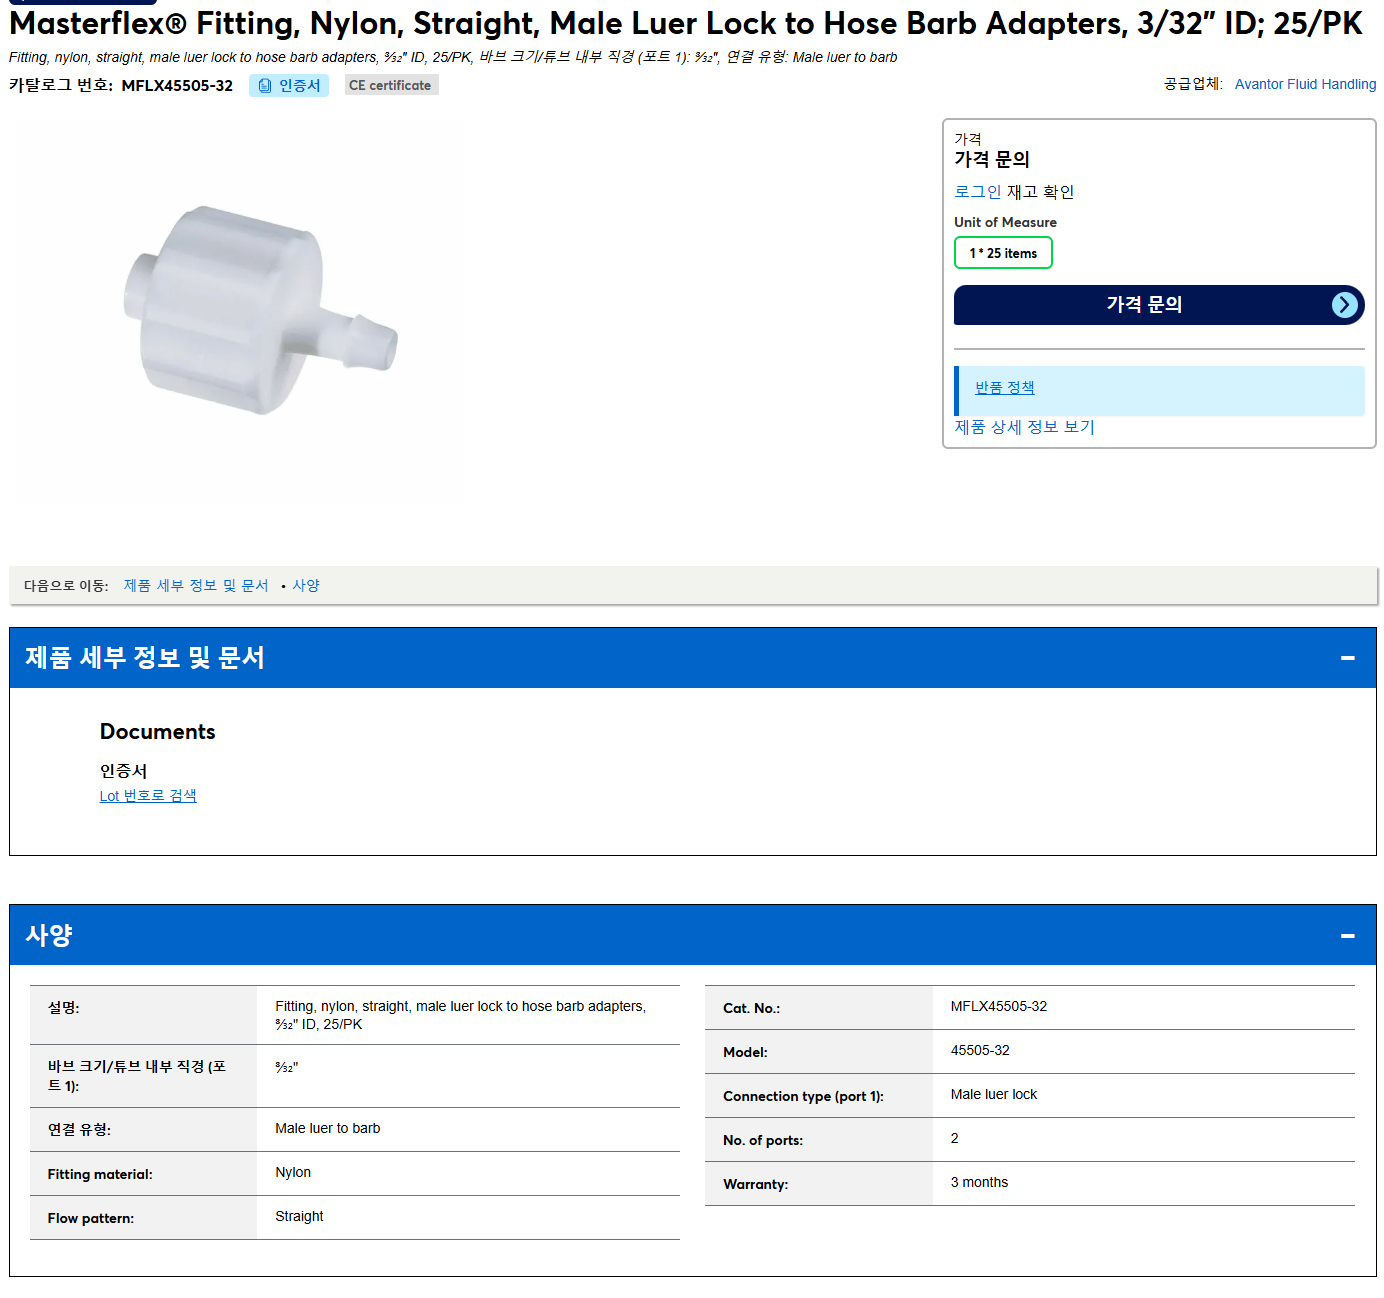Select the 1 * 25 items unit option
The image size is (1384, 1298).
(x=1003, y=253)
